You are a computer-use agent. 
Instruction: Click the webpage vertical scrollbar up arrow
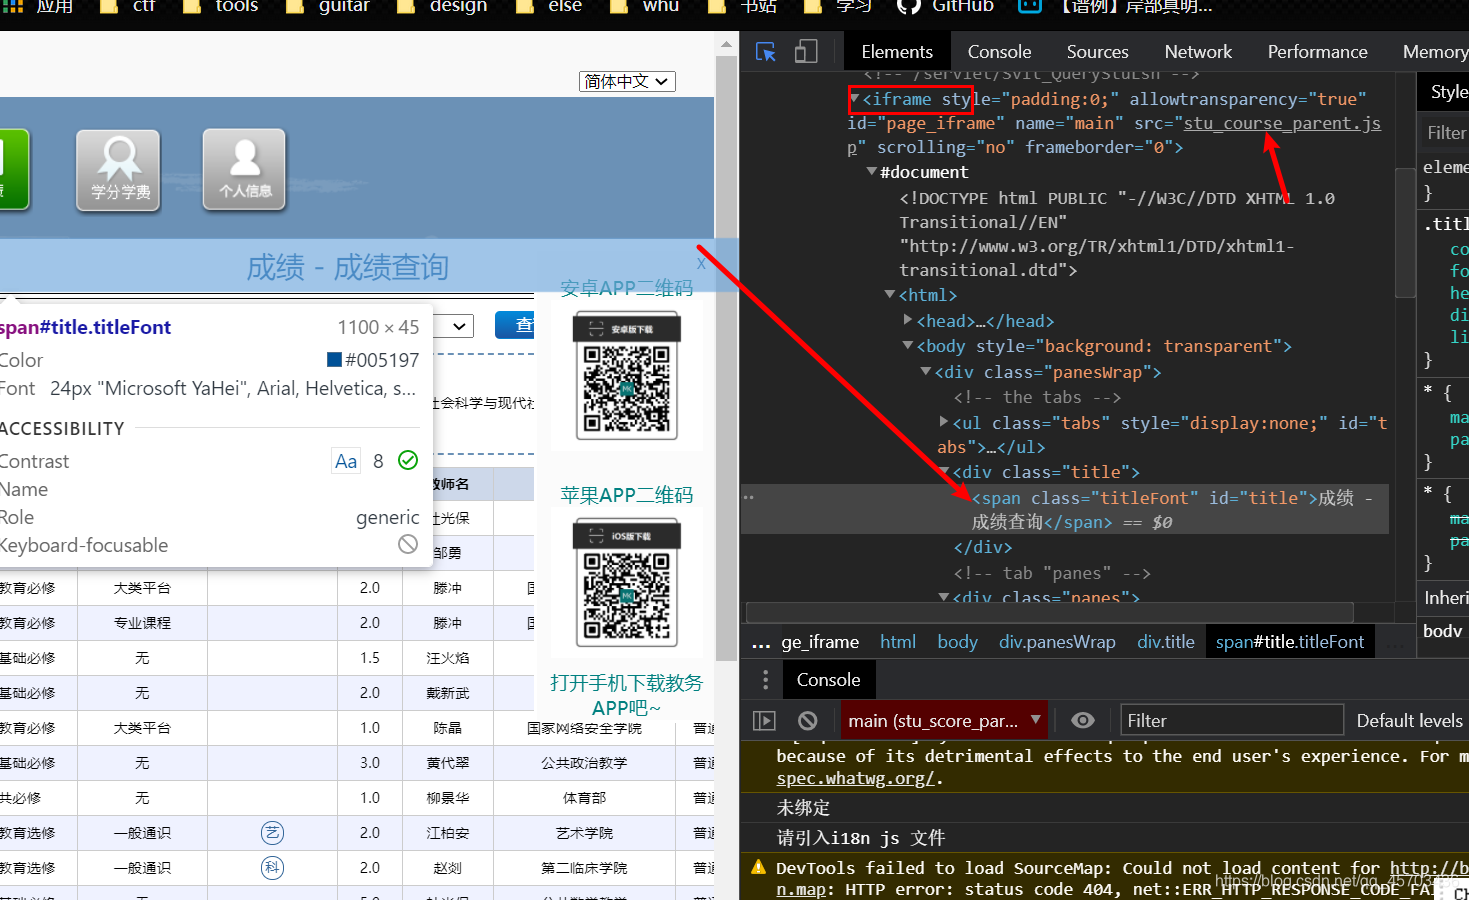726,45
